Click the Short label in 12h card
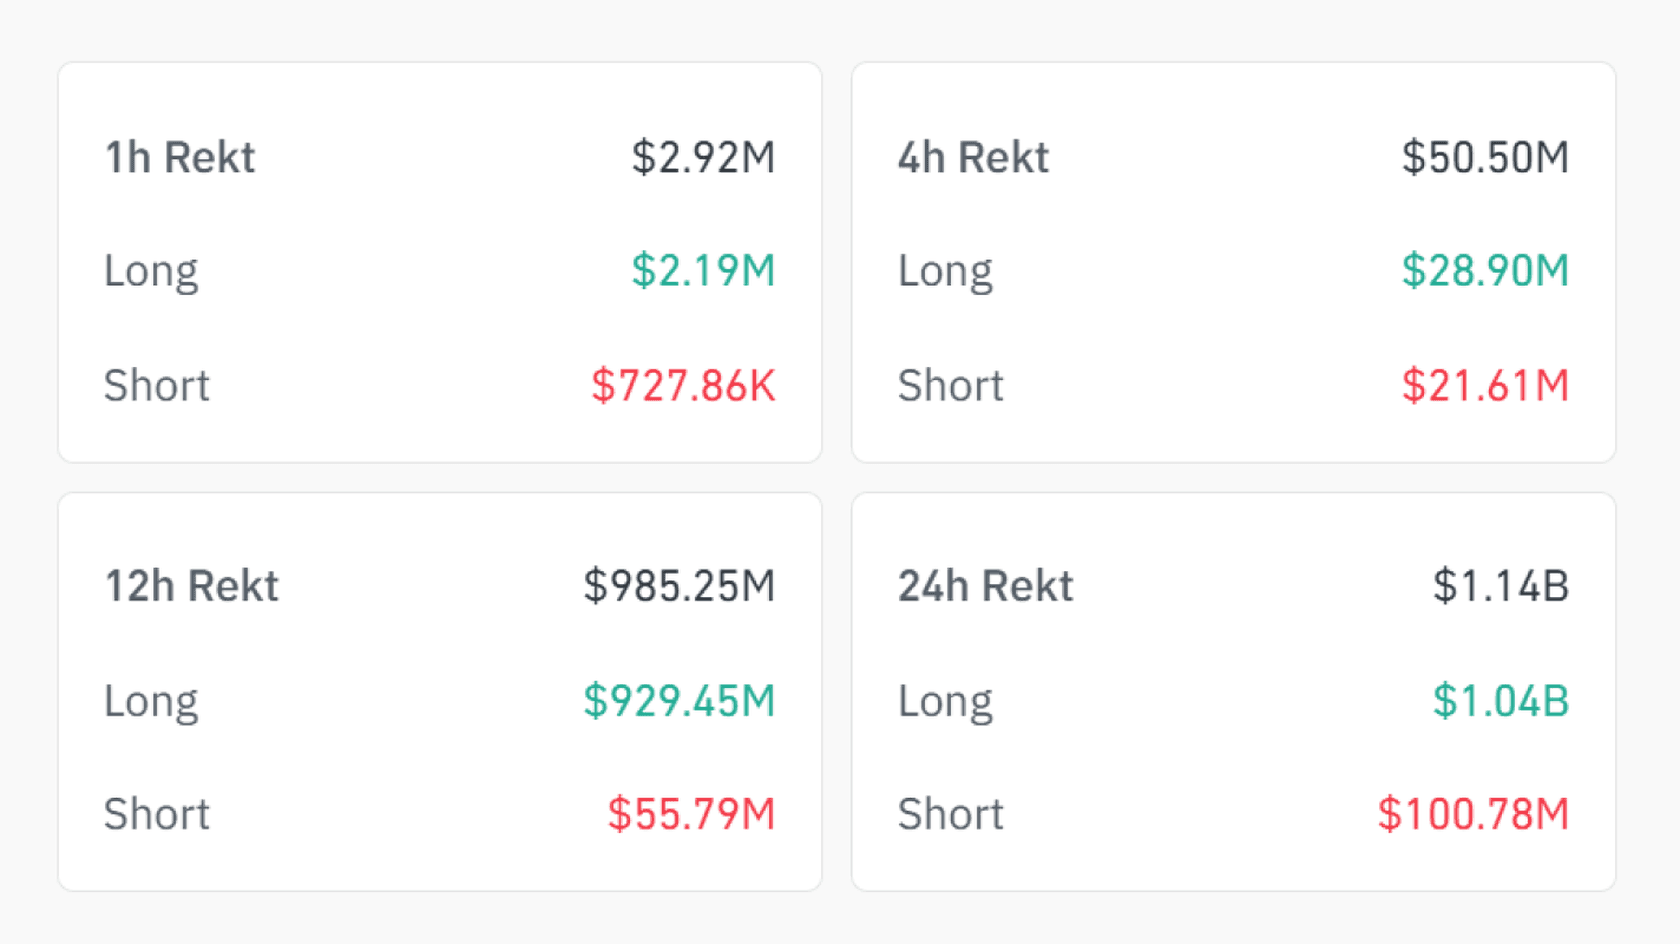Image resolution: width=1680 pixels, height=944 pixels. point(157,813)
